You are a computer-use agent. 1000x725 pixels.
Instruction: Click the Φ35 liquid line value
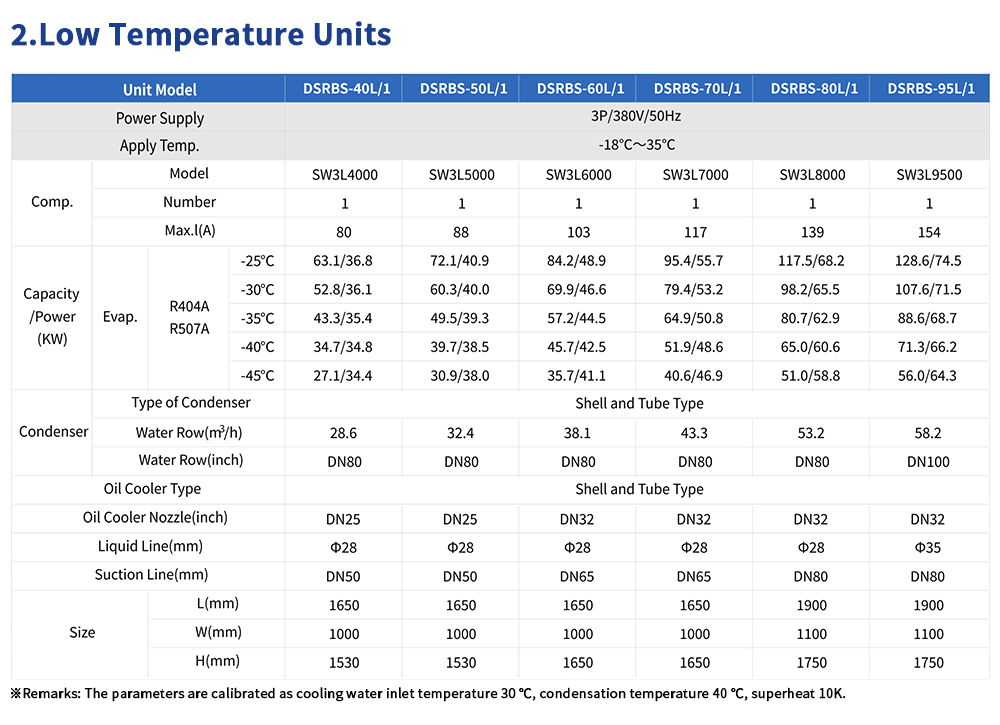(928, 548)
